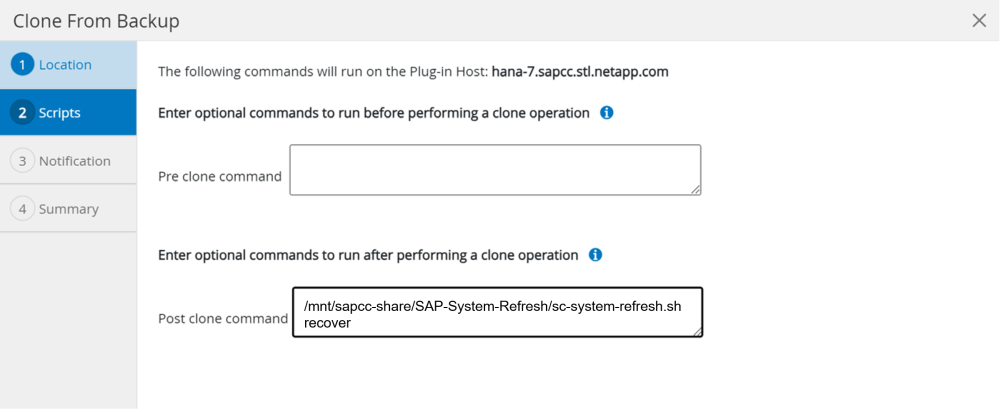Screen dimensions: 1000x412
Task: Click the step 1 numbered circle
Action: click(x=22, y=65)
